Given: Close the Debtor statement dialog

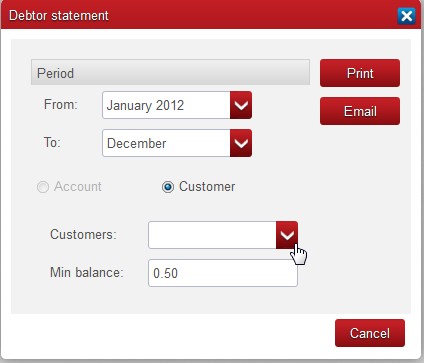Looking at the screenshot, I should point(406,16).
